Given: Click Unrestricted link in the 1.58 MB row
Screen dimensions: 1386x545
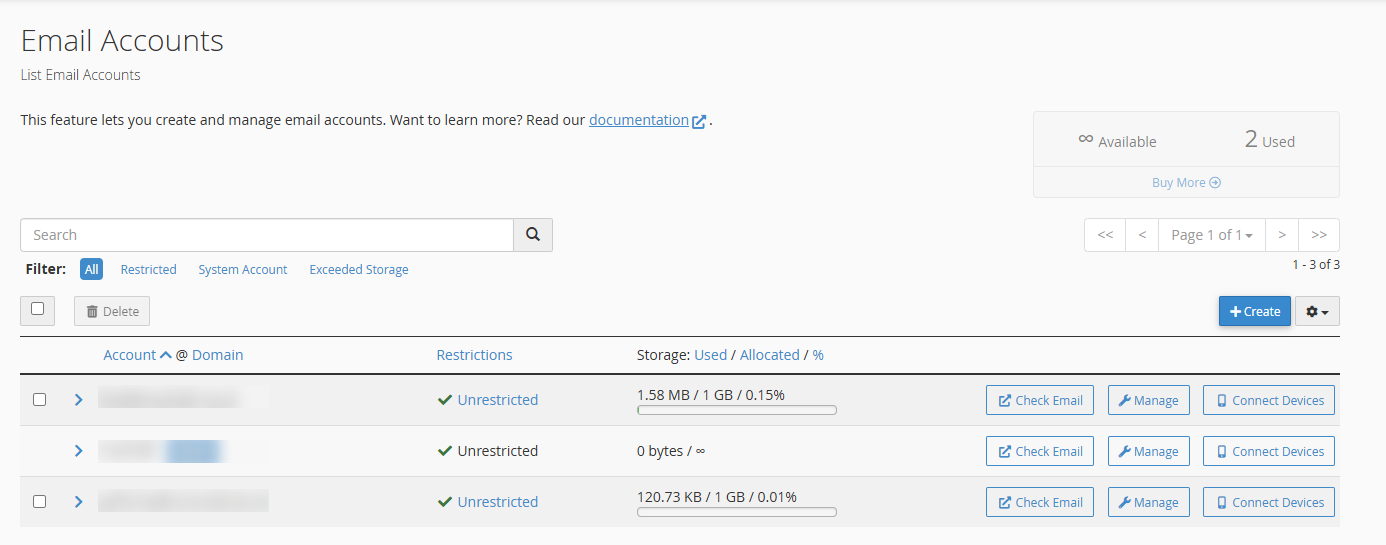Looking at the screenshot, I should point(498,400).
